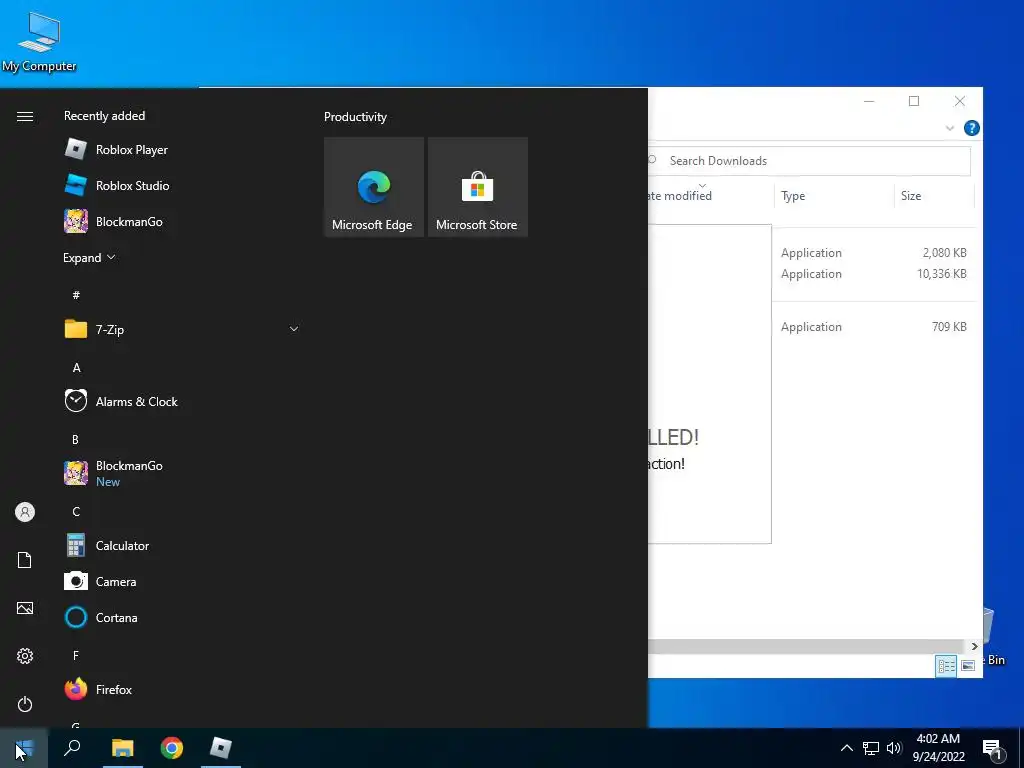Click the Windows Start button

click(x=24, y=748)
